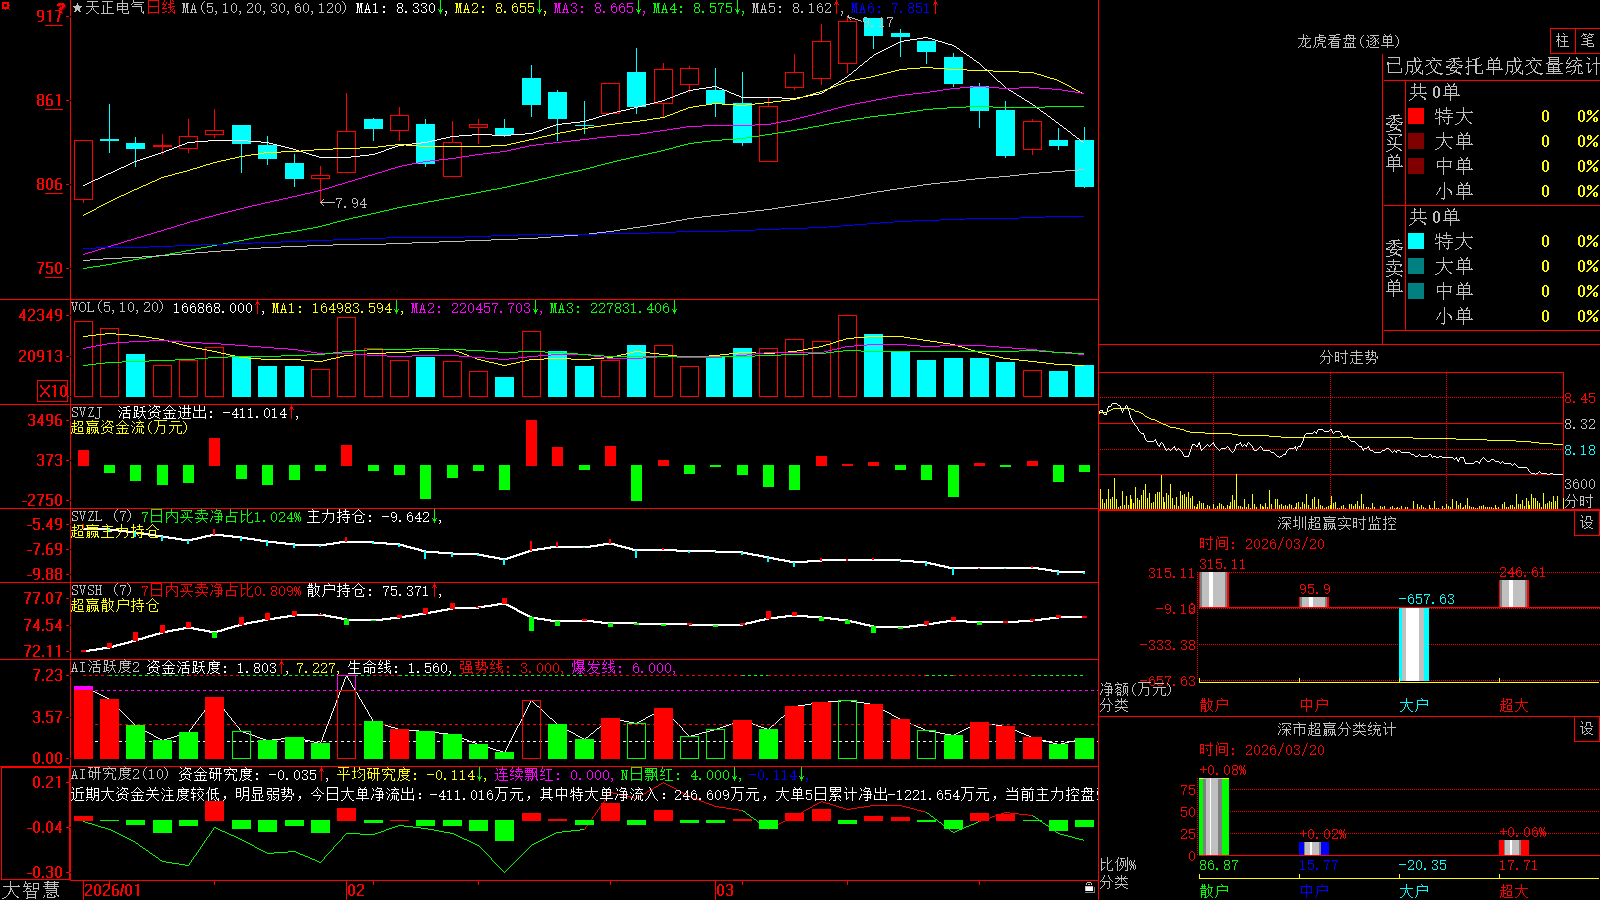Click dark red swatch for 委买单 大单
The width and height of the screenshot is (1600, 900).
[x=1416, y=141]
